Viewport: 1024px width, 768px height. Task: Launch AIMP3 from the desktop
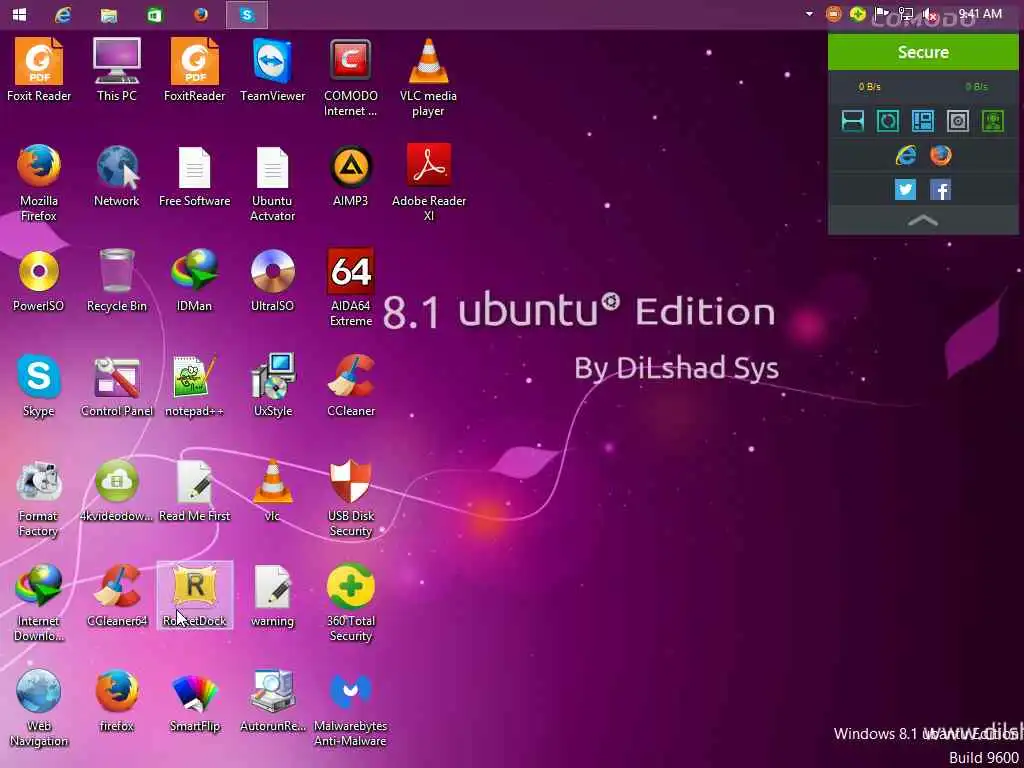[x=351, y=176]
